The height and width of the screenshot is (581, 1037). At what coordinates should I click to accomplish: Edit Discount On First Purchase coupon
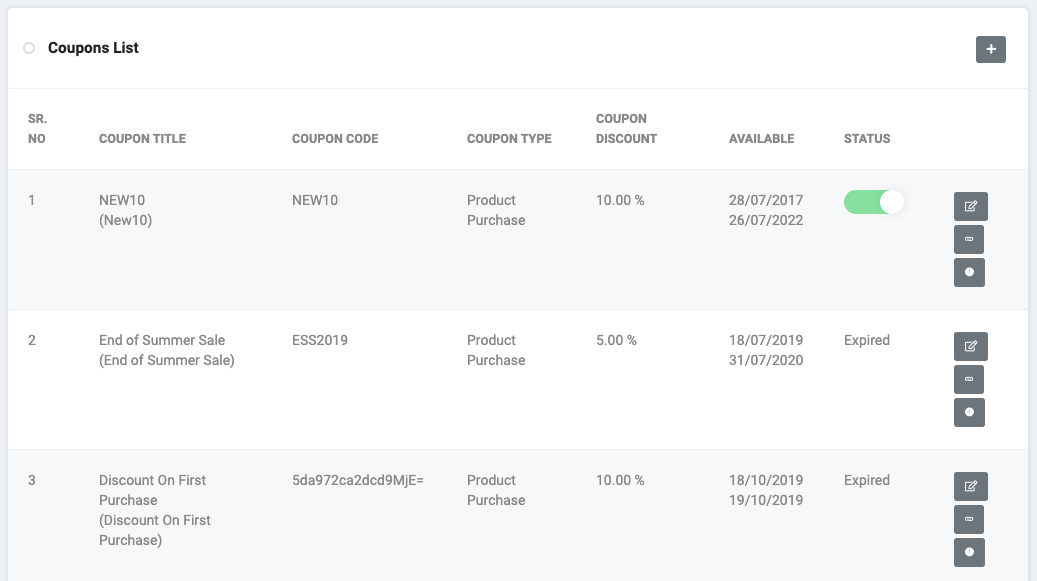click(x=970, y=486)
